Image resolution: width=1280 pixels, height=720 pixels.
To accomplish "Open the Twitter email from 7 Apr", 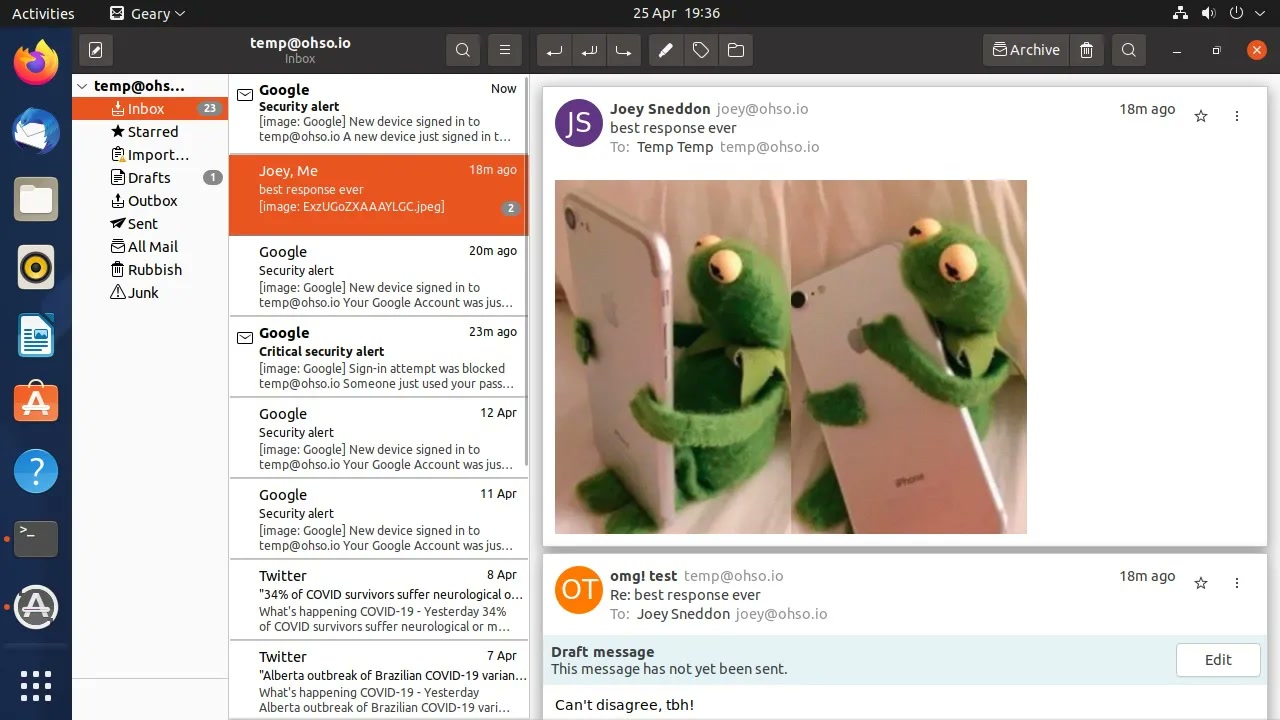I will click(x=378, y=681).
